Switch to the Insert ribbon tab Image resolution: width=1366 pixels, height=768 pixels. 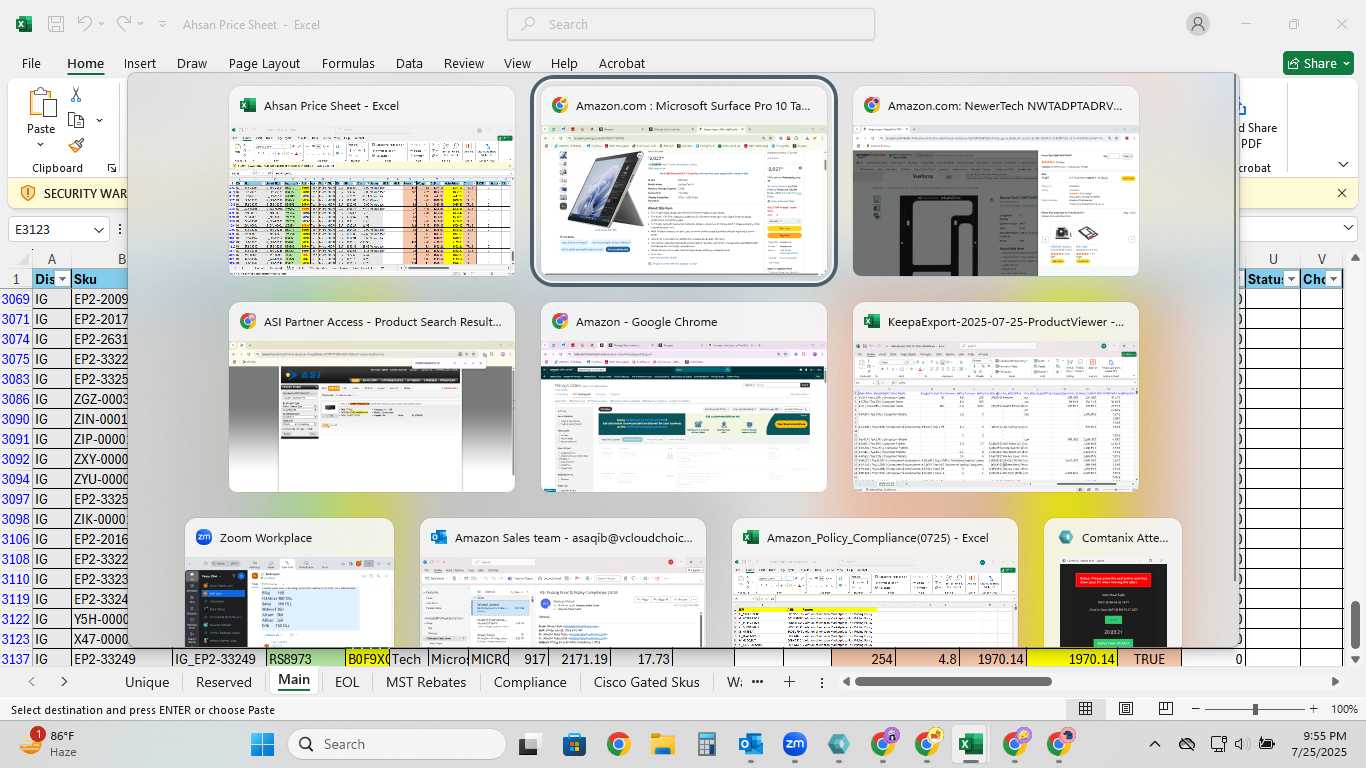(x=140, y=63)
